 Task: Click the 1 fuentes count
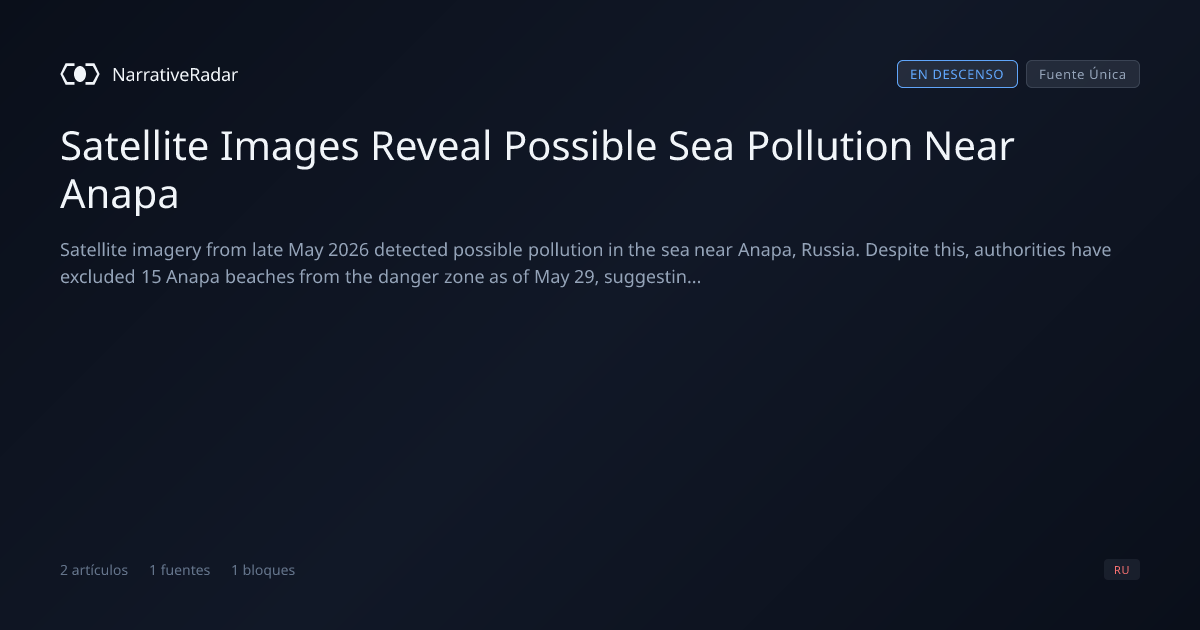180,570
